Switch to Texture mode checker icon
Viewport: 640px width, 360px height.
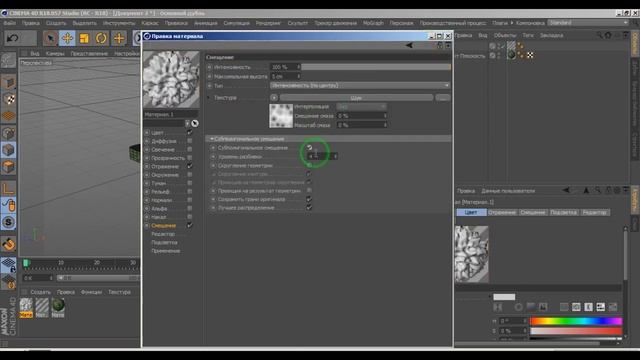click(x=9, y=99)
